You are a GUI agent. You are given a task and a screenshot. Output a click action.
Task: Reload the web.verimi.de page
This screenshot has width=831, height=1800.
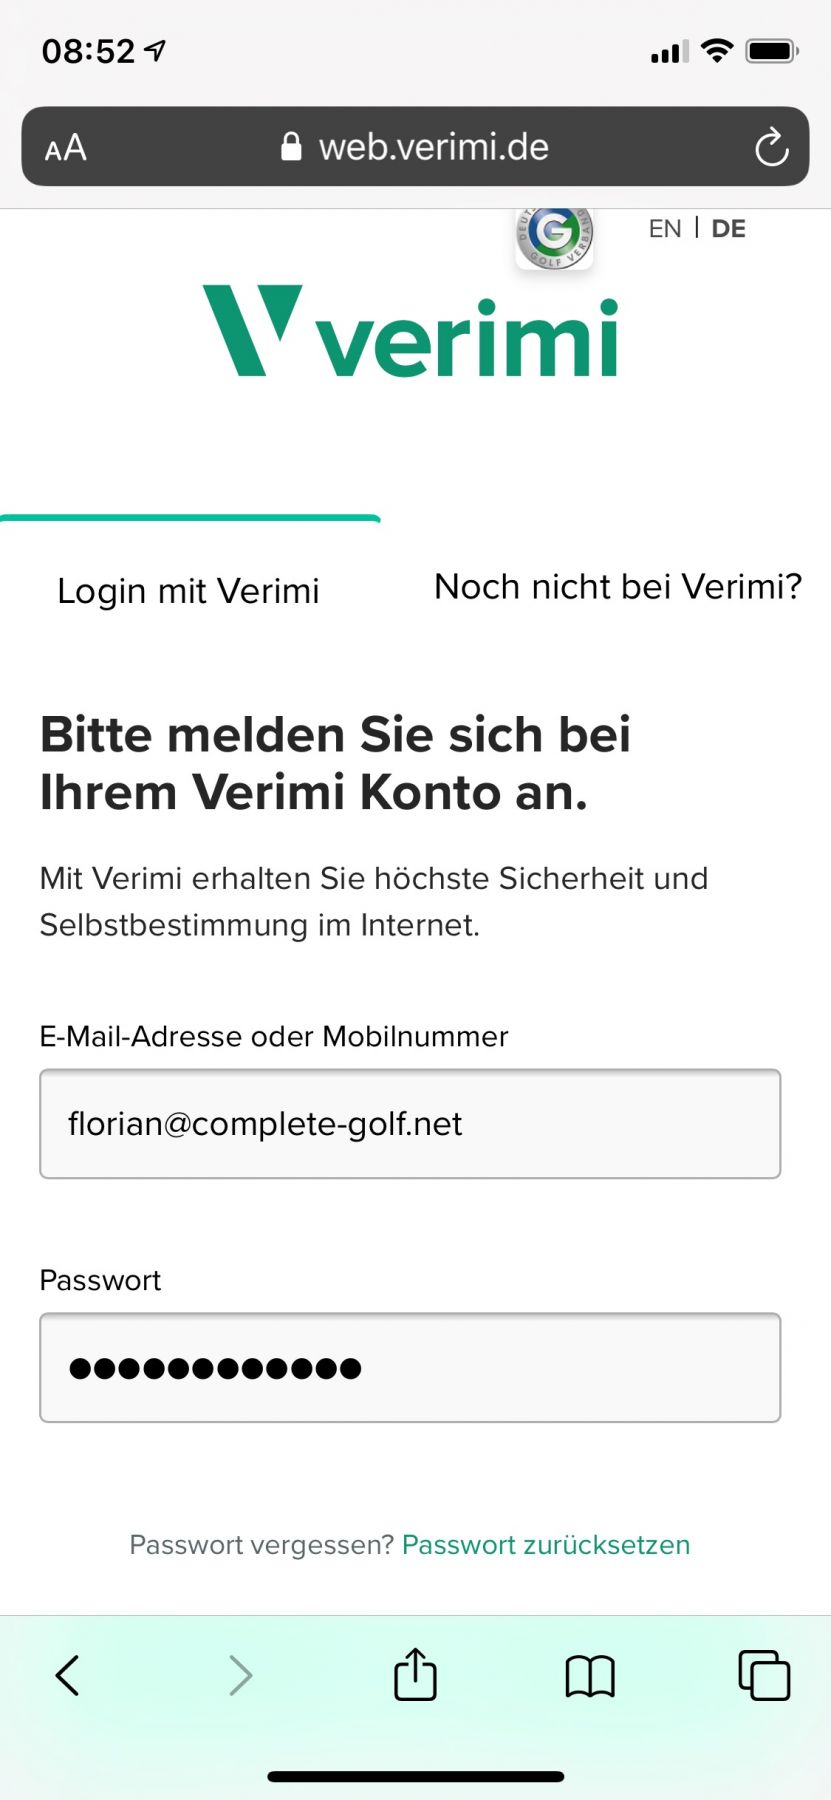771,148
